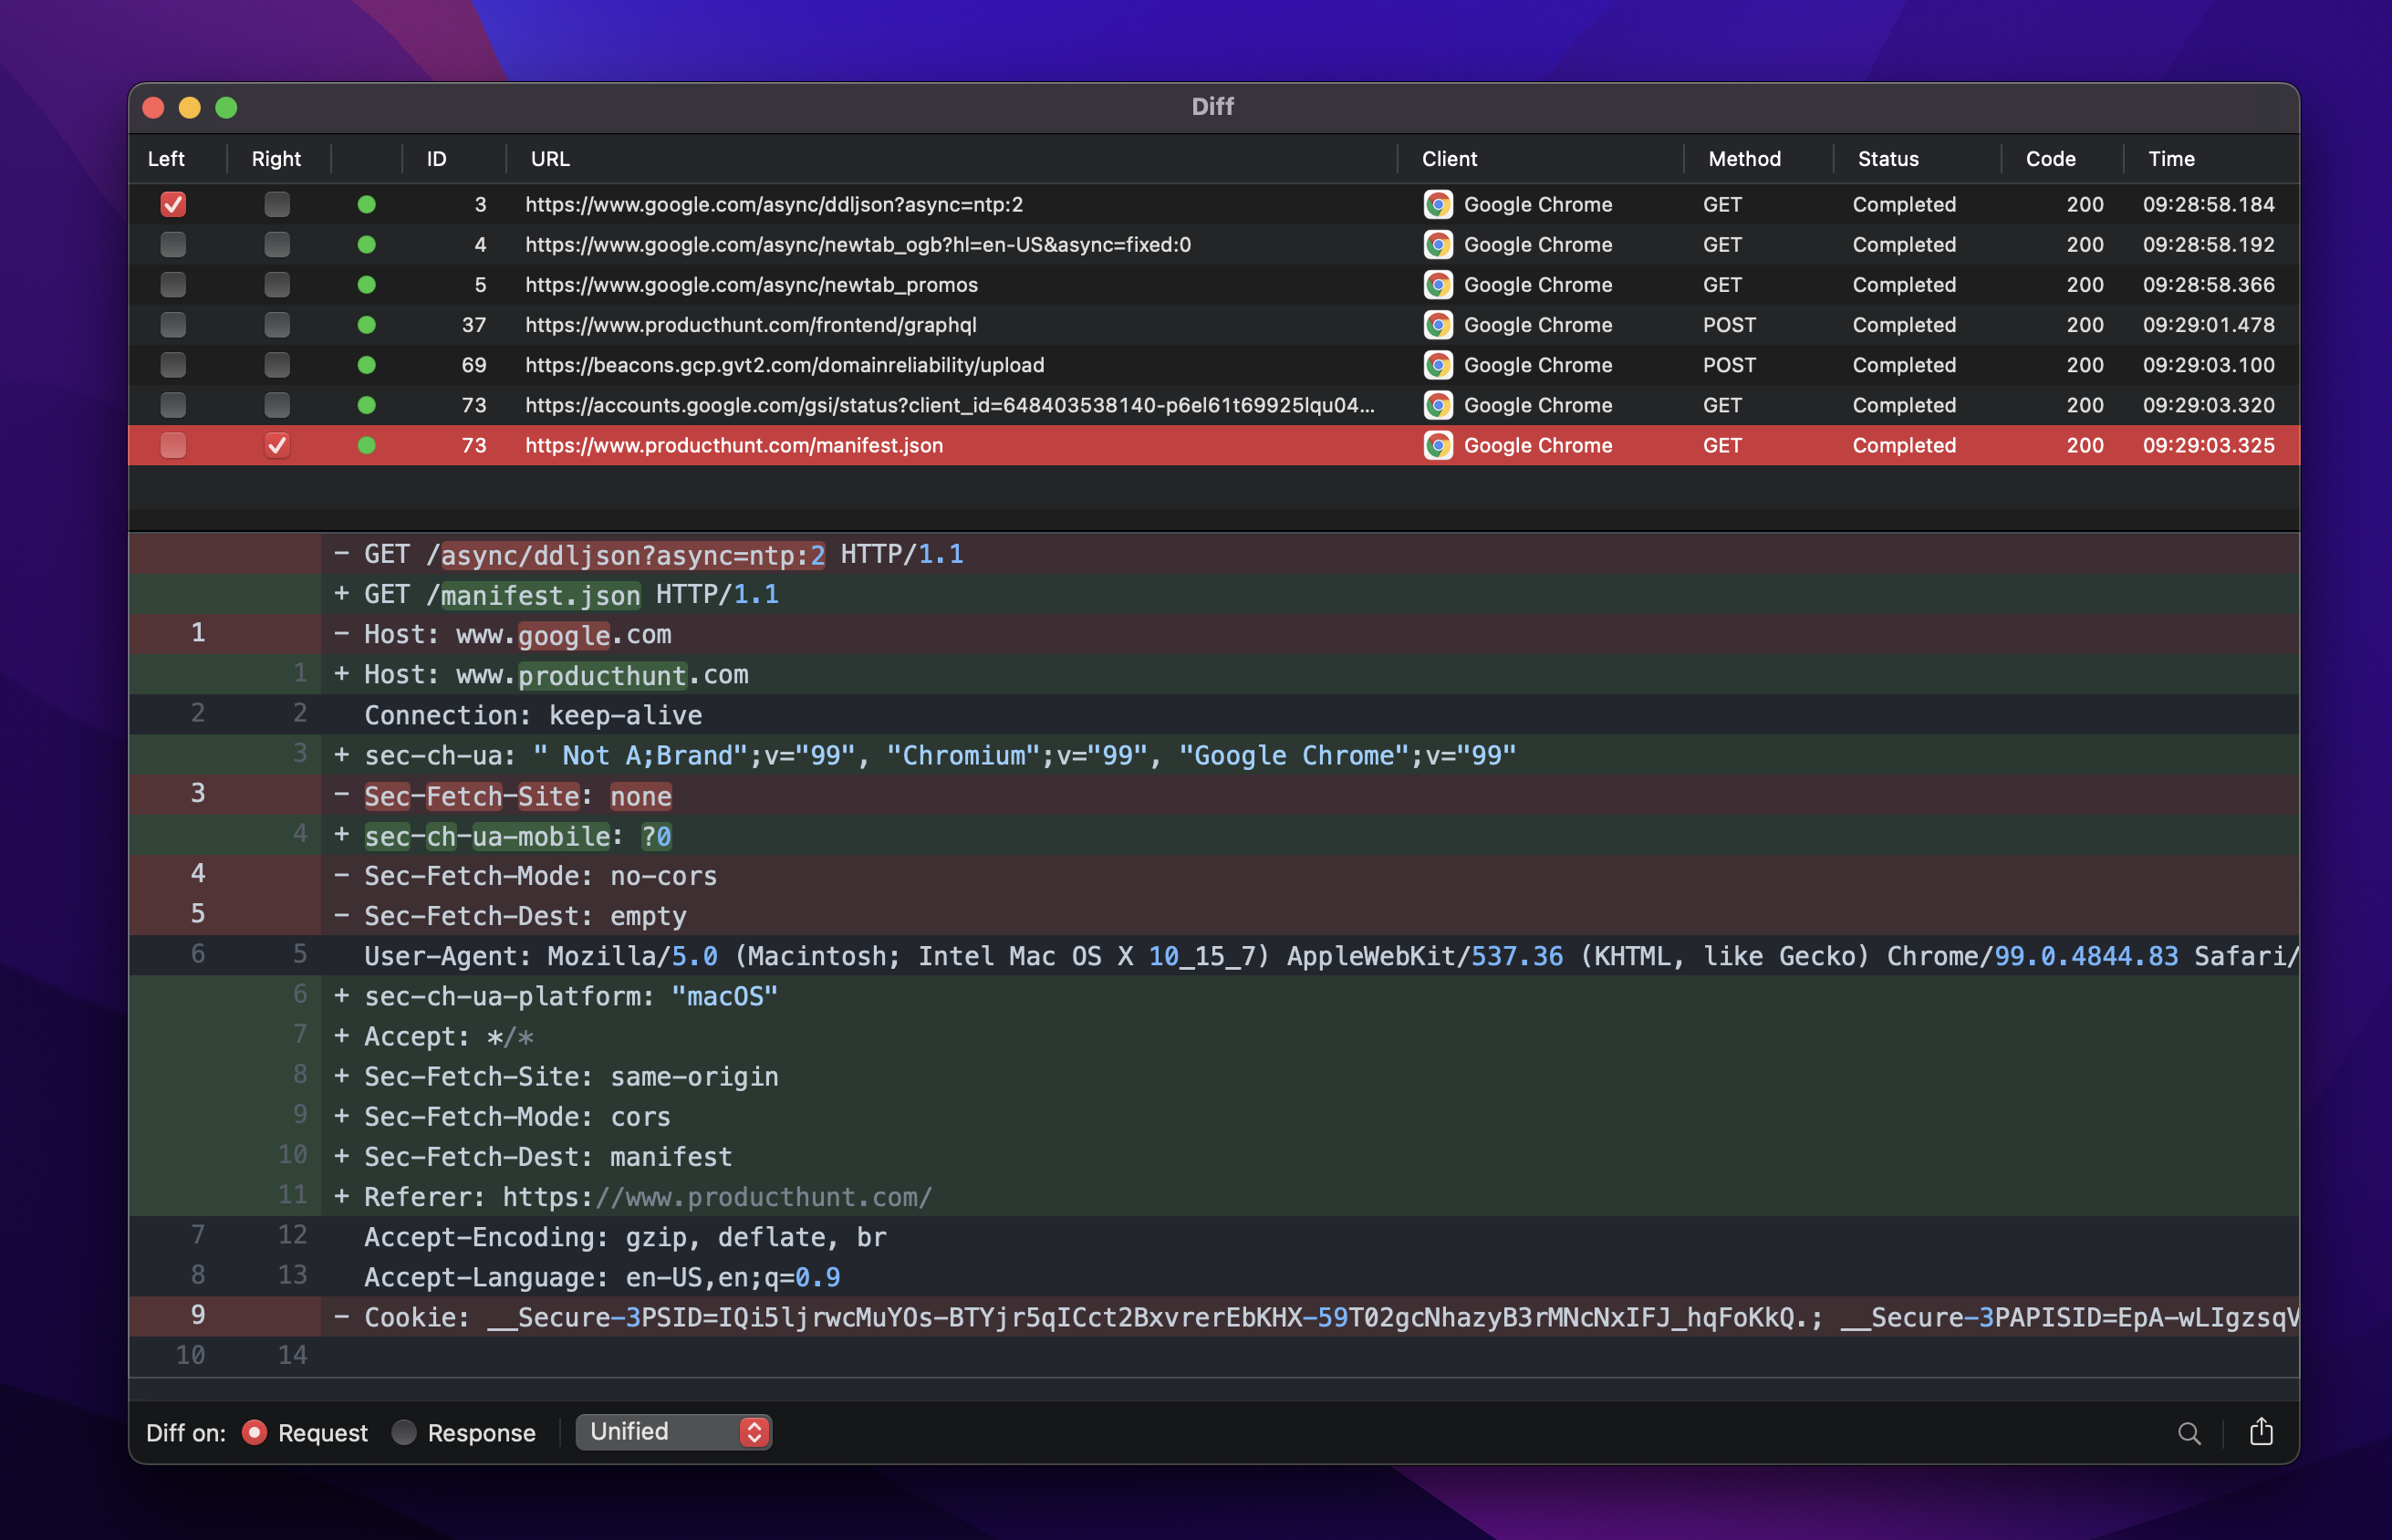Click the search magnifier icon in bottom bar
This screenshot has width=2392, height=1540.
(2188, 1433)
